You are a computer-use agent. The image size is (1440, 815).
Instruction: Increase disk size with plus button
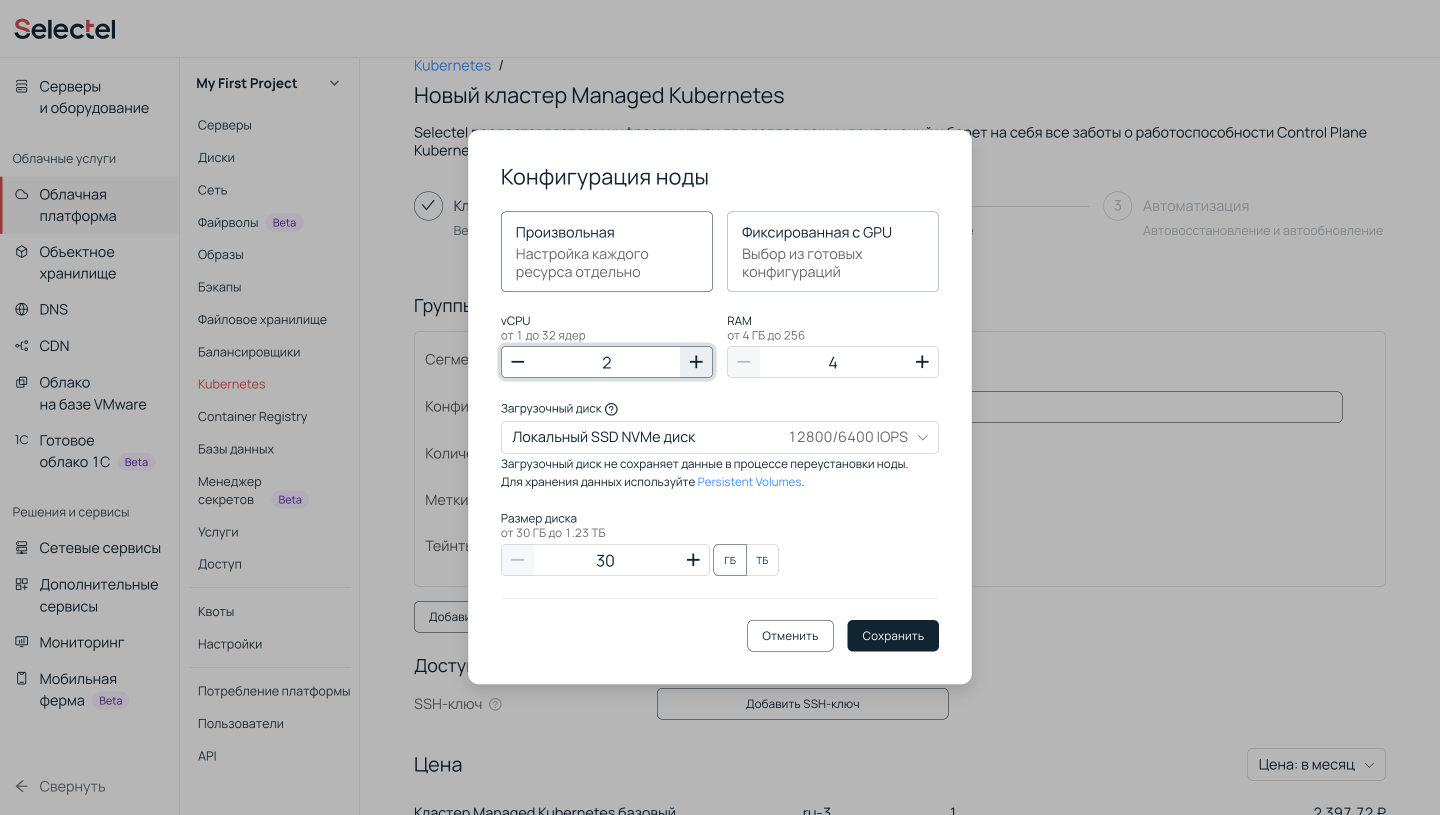pos(693,560)
